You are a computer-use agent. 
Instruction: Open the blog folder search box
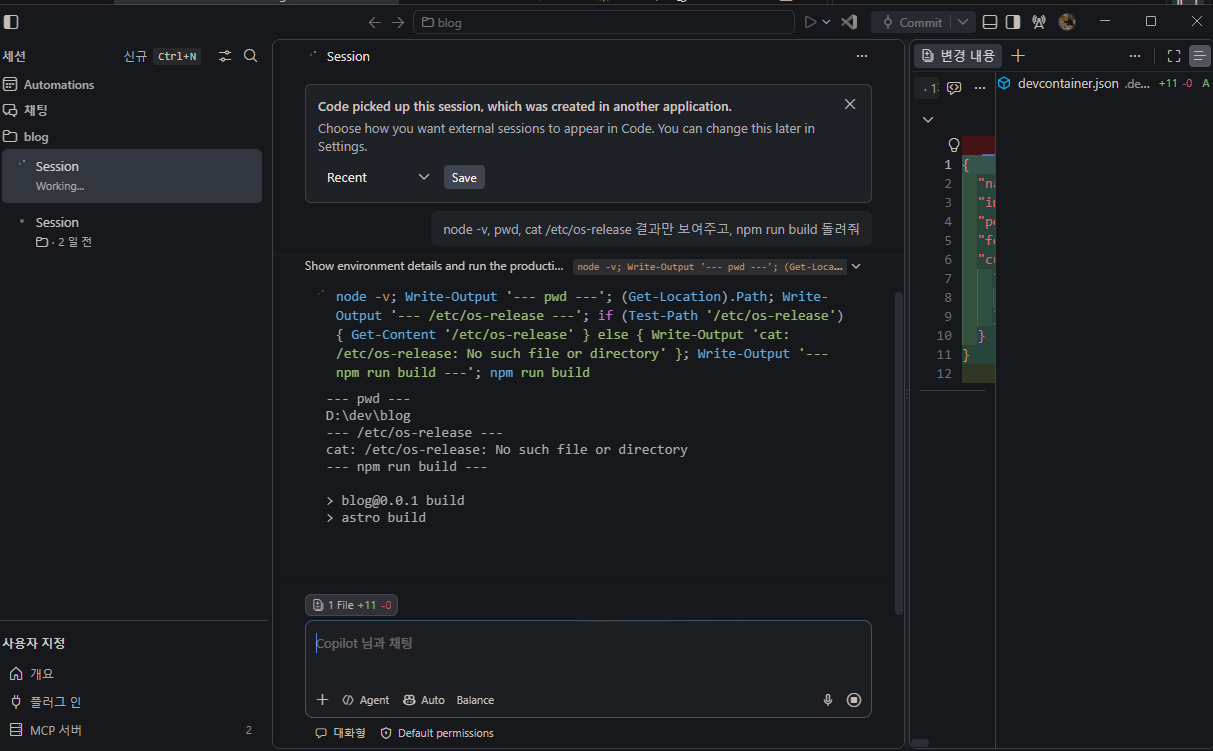coord(604,22)
